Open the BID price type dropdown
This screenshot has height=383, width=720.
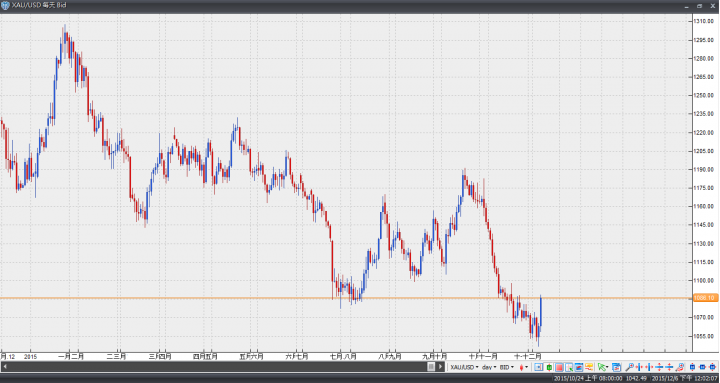coord(507,367)
